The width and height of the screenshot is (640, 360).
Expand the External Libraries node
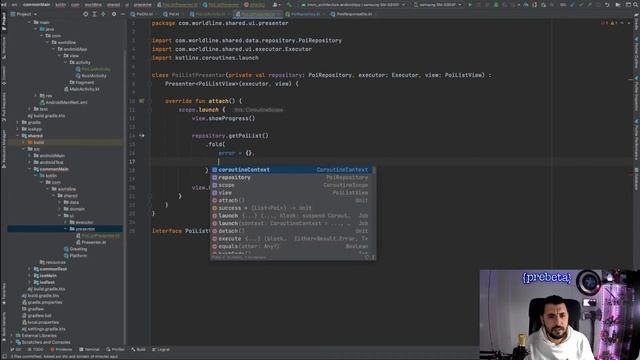tap(12, 336)
